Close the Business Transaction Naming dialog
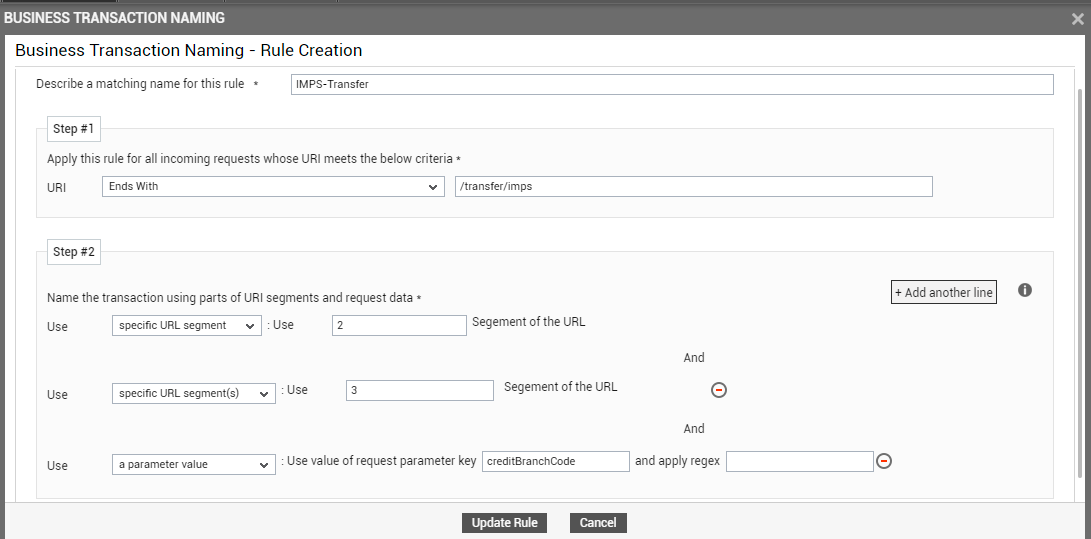The image size is (1091, 539). [x=1077, y=19]
